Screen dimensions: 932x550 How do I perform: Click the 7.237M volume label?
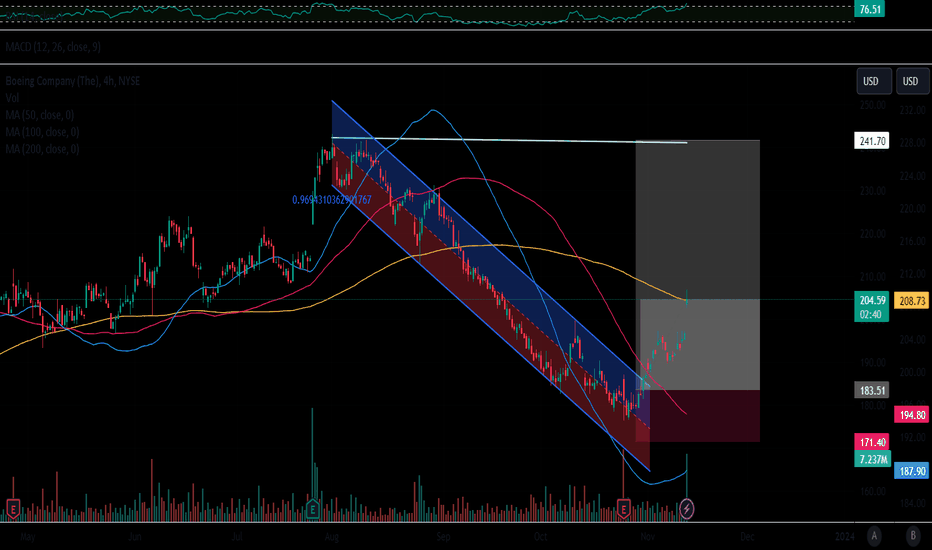coord(872,459)
